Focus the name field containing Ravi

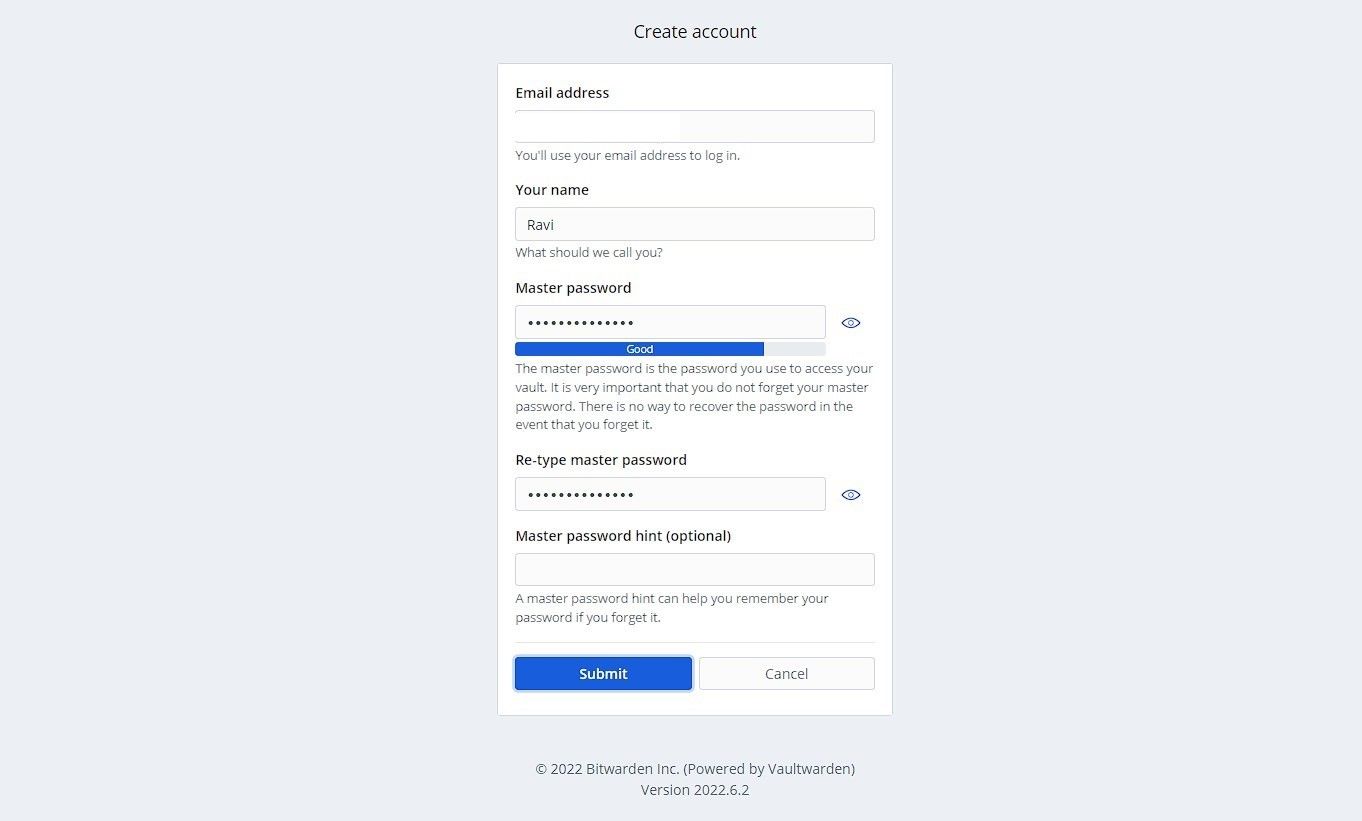694,224
